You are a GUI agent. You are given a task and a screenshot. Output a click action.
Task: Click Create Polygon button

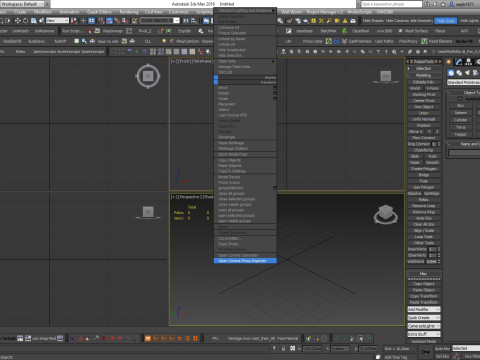point(424,169)
